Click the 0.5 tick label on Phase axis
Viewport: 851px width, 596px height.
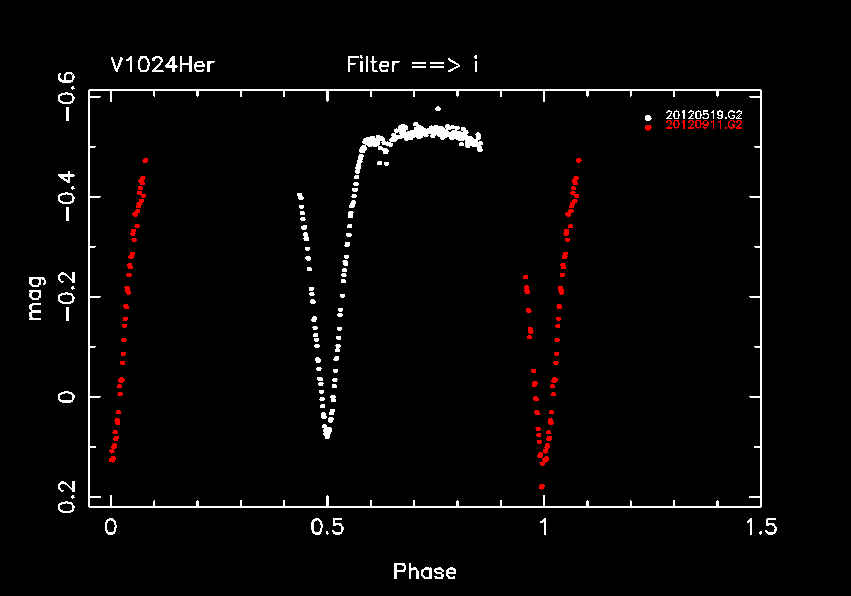[327, 526]
